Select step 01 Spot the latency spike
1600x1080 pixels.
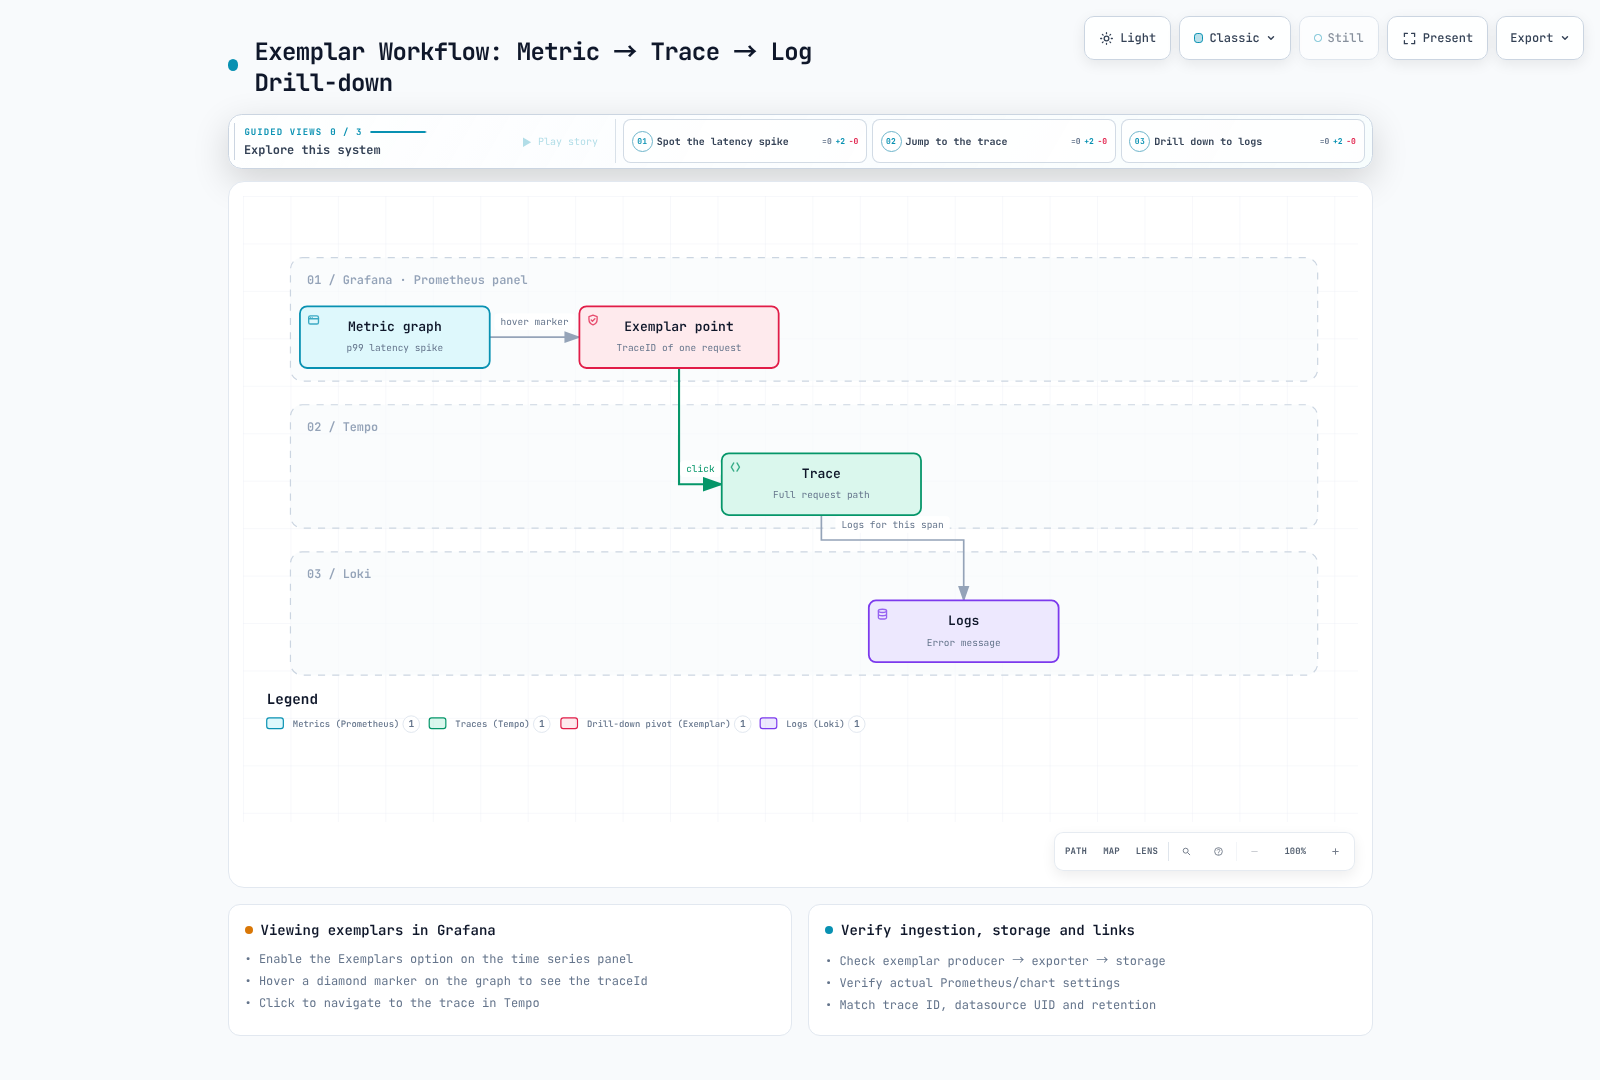(x=745, y=142)
